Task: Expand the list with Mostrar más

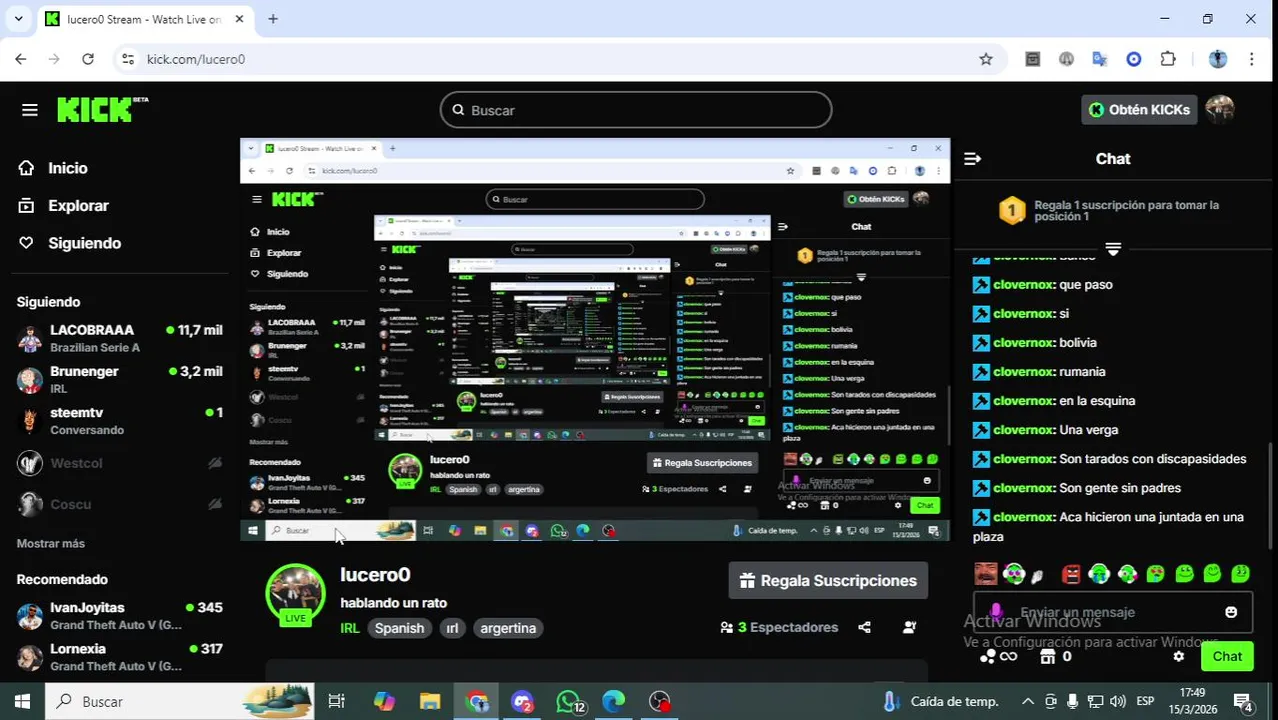Action: pyautogui.click(x=50, y=543)
